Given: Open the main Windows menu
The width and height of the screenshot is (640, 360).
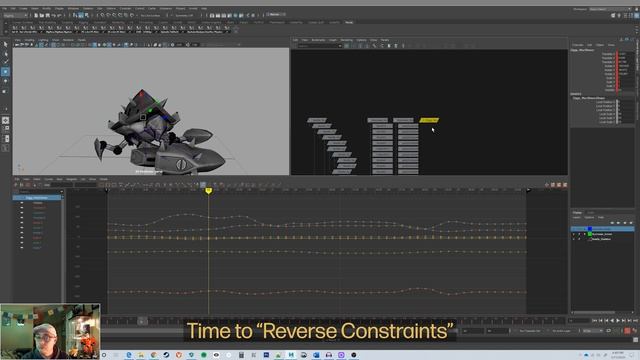Looking at the screenshot, I should tap(73, 9).
